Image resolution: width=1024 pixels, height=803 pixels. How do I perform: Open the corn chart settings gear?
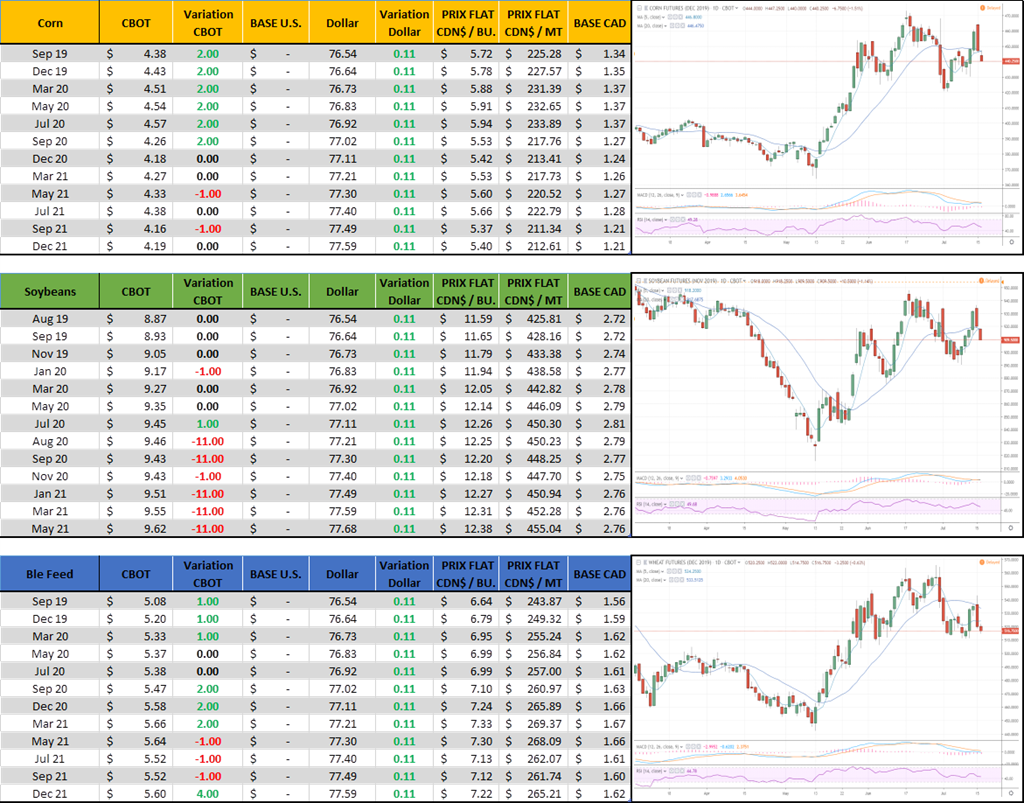click(x=1013, y=241)
